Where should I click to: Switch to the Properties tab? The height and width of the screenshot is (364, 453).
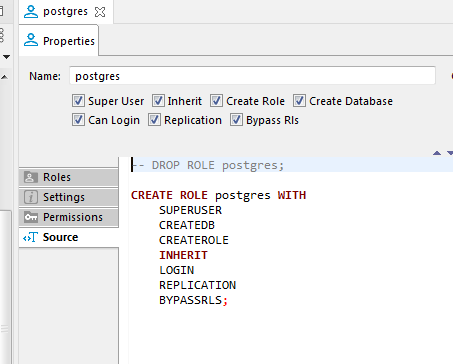(59, 41)
